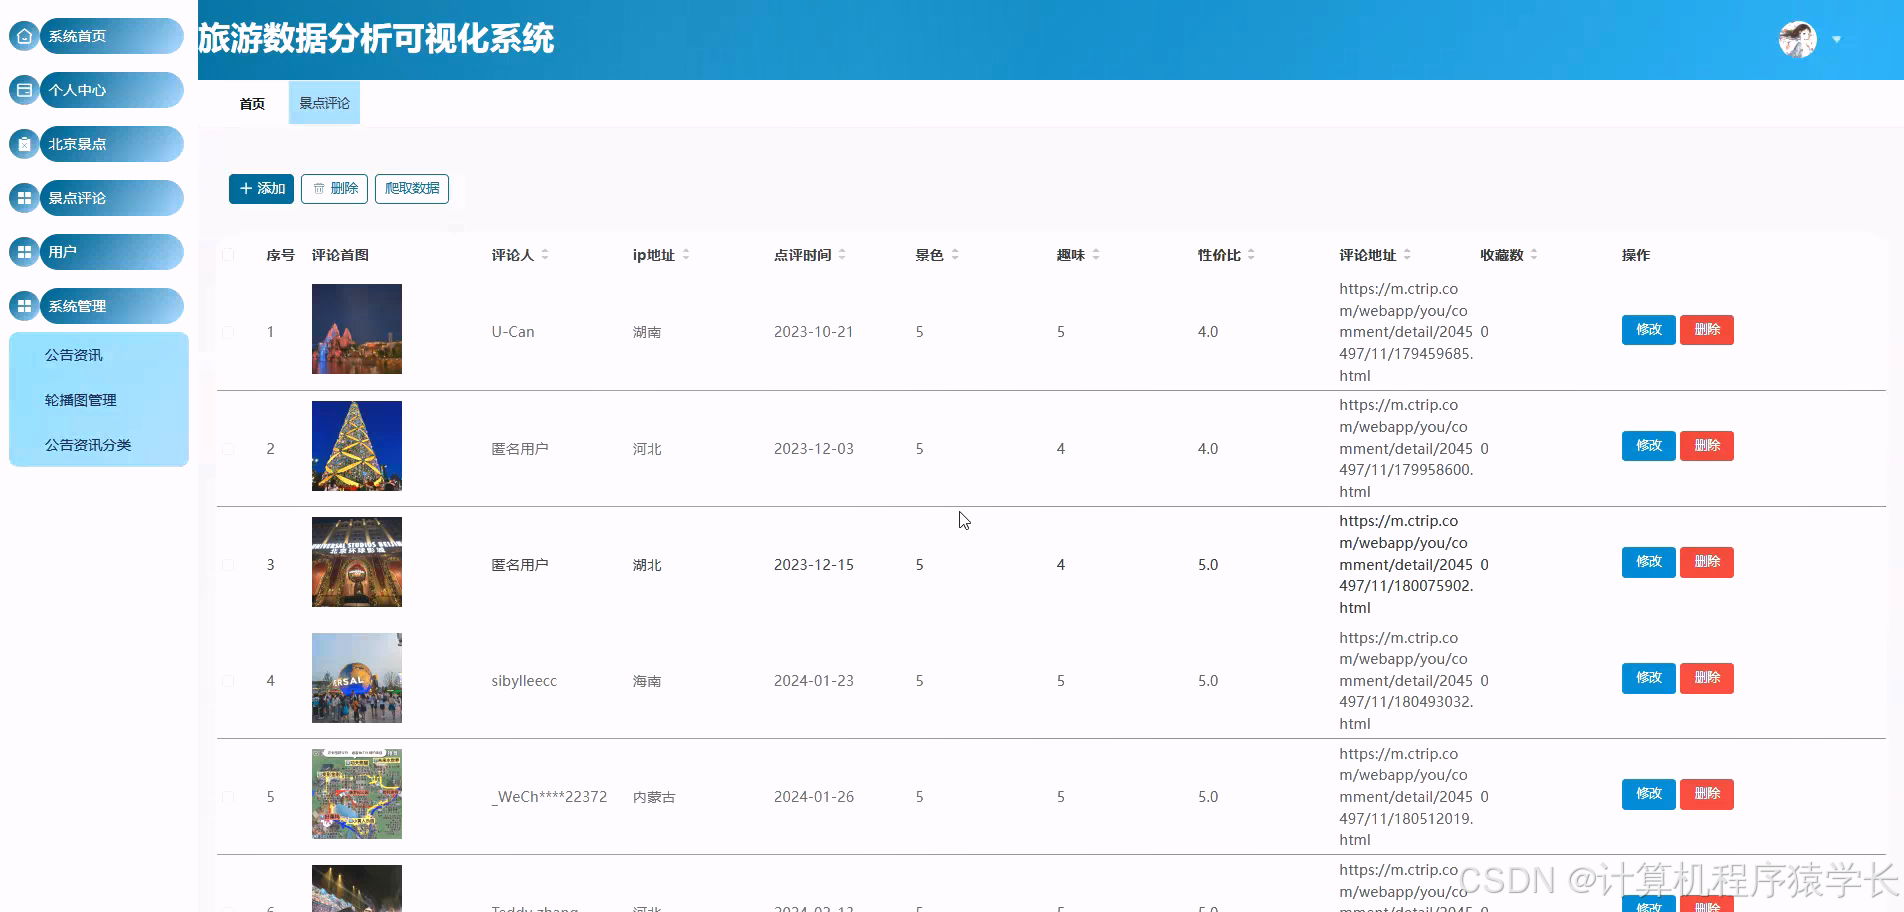Check the row 1 checkbox for U-Can
1904x912 pixels.
[x=228, y=332]
